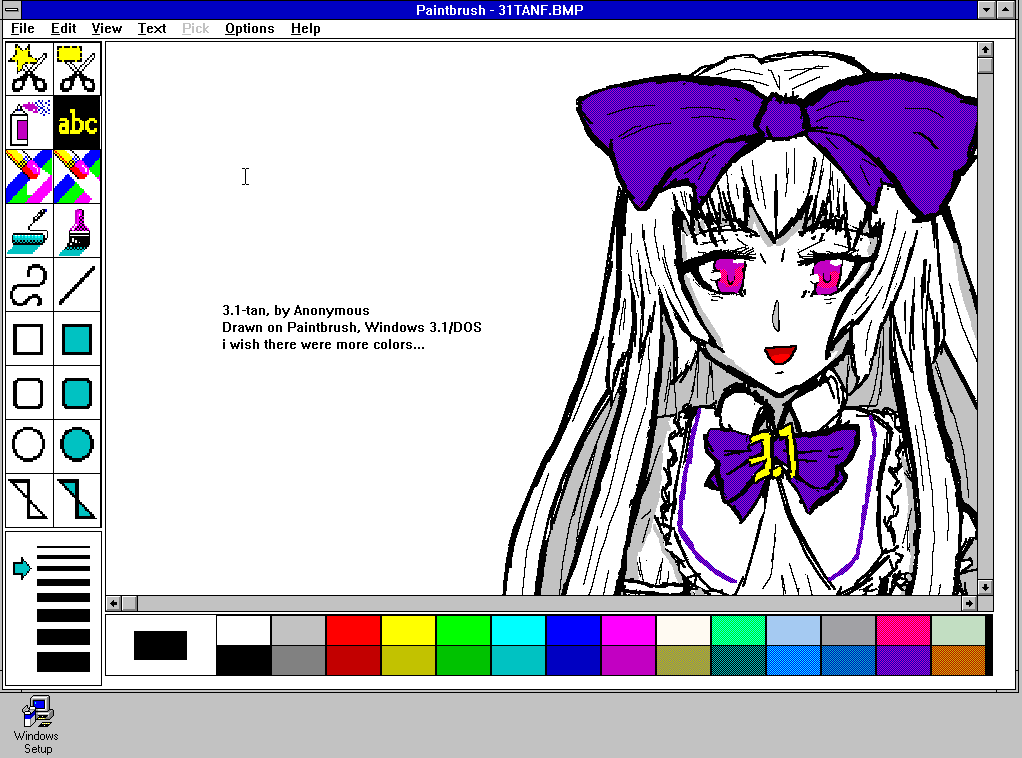1022x758 pixels.
Task: Select the Brush tool
Action: [x=78, y=231]
